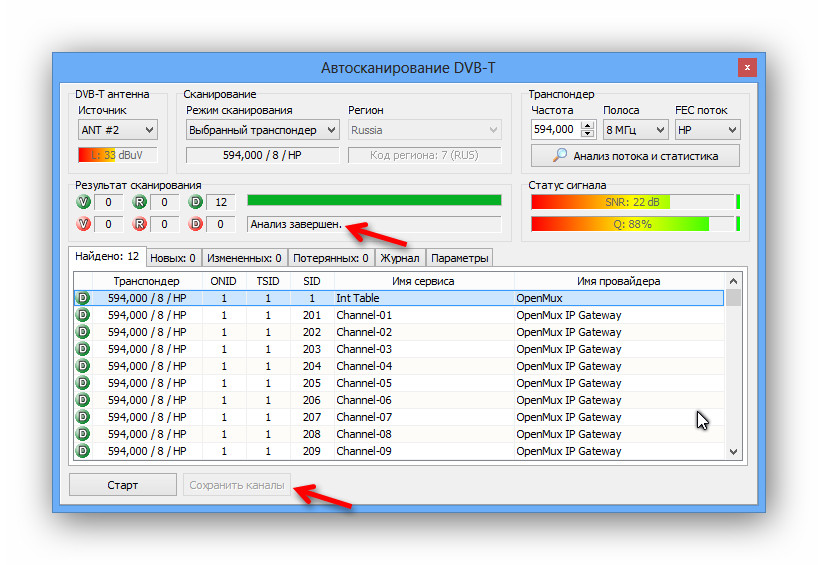
Task: Click the scroll down arrow in channel list
Action: (x=734, y=452)
